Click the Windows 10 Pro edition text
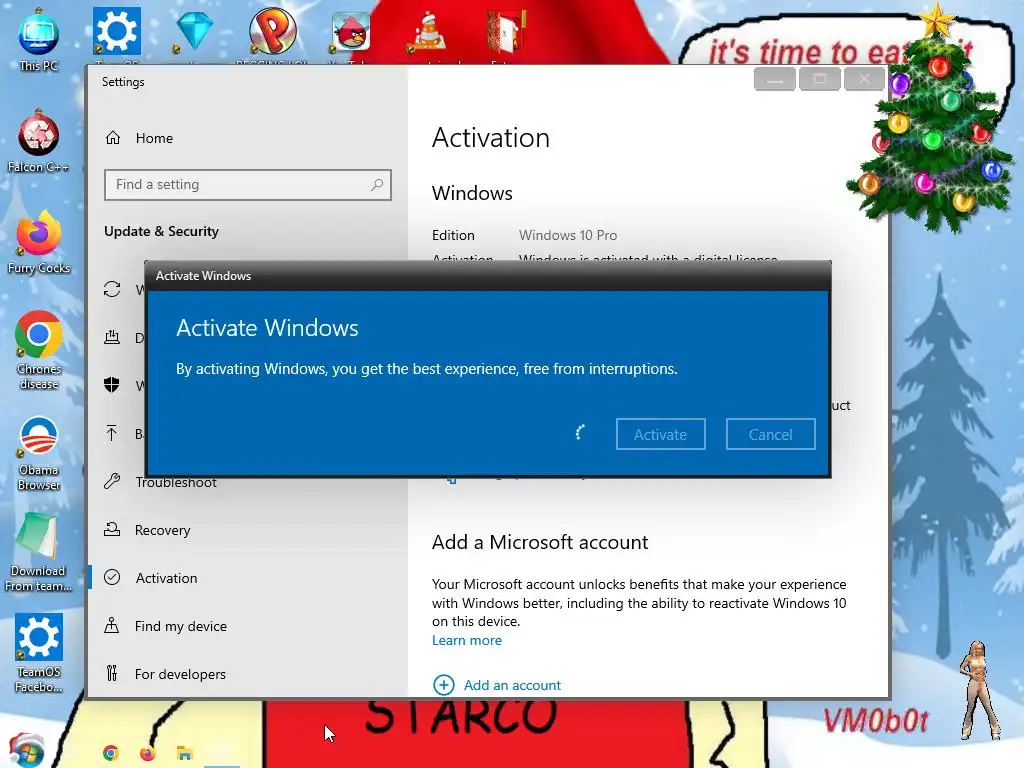 568,235
